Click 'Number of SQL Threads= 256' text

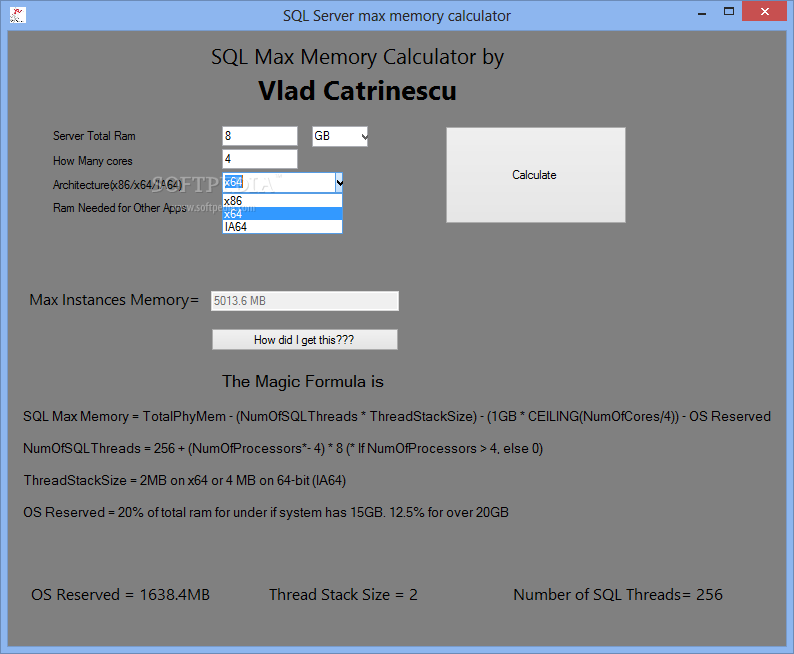tap(618, 594)
